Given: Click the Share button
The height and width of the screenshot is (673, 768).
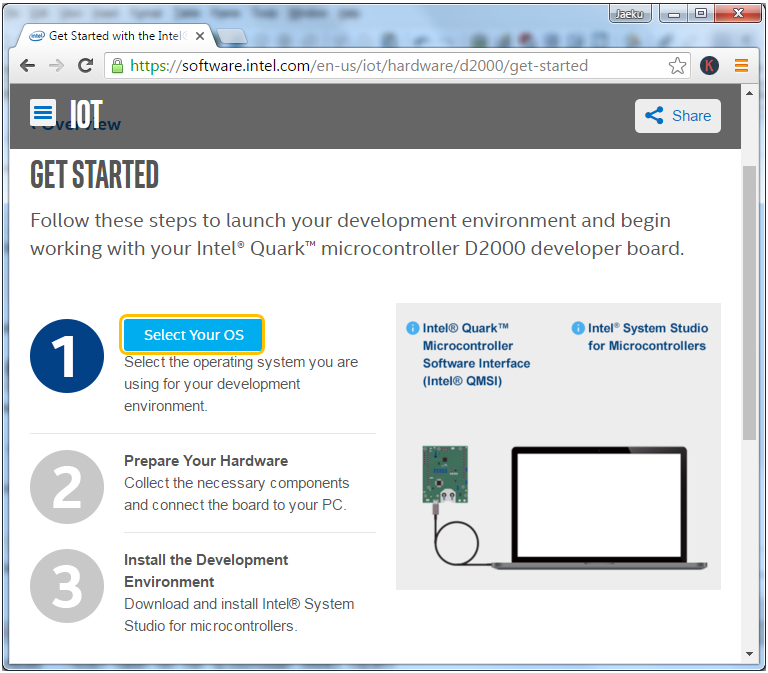Looking at the screenshot, I should [x=677, y=116].
